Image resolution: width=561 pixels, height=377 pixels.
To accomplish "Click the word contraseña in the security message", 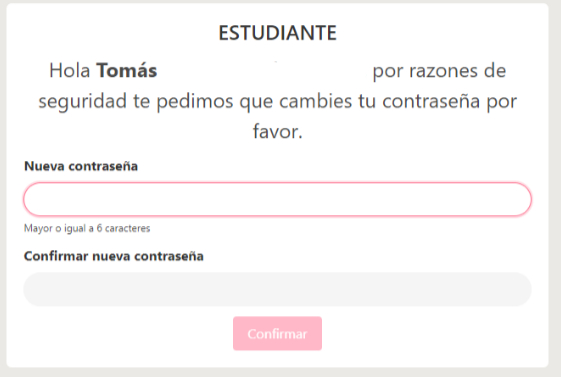I will pyautogui.click(x=431, y=101).
